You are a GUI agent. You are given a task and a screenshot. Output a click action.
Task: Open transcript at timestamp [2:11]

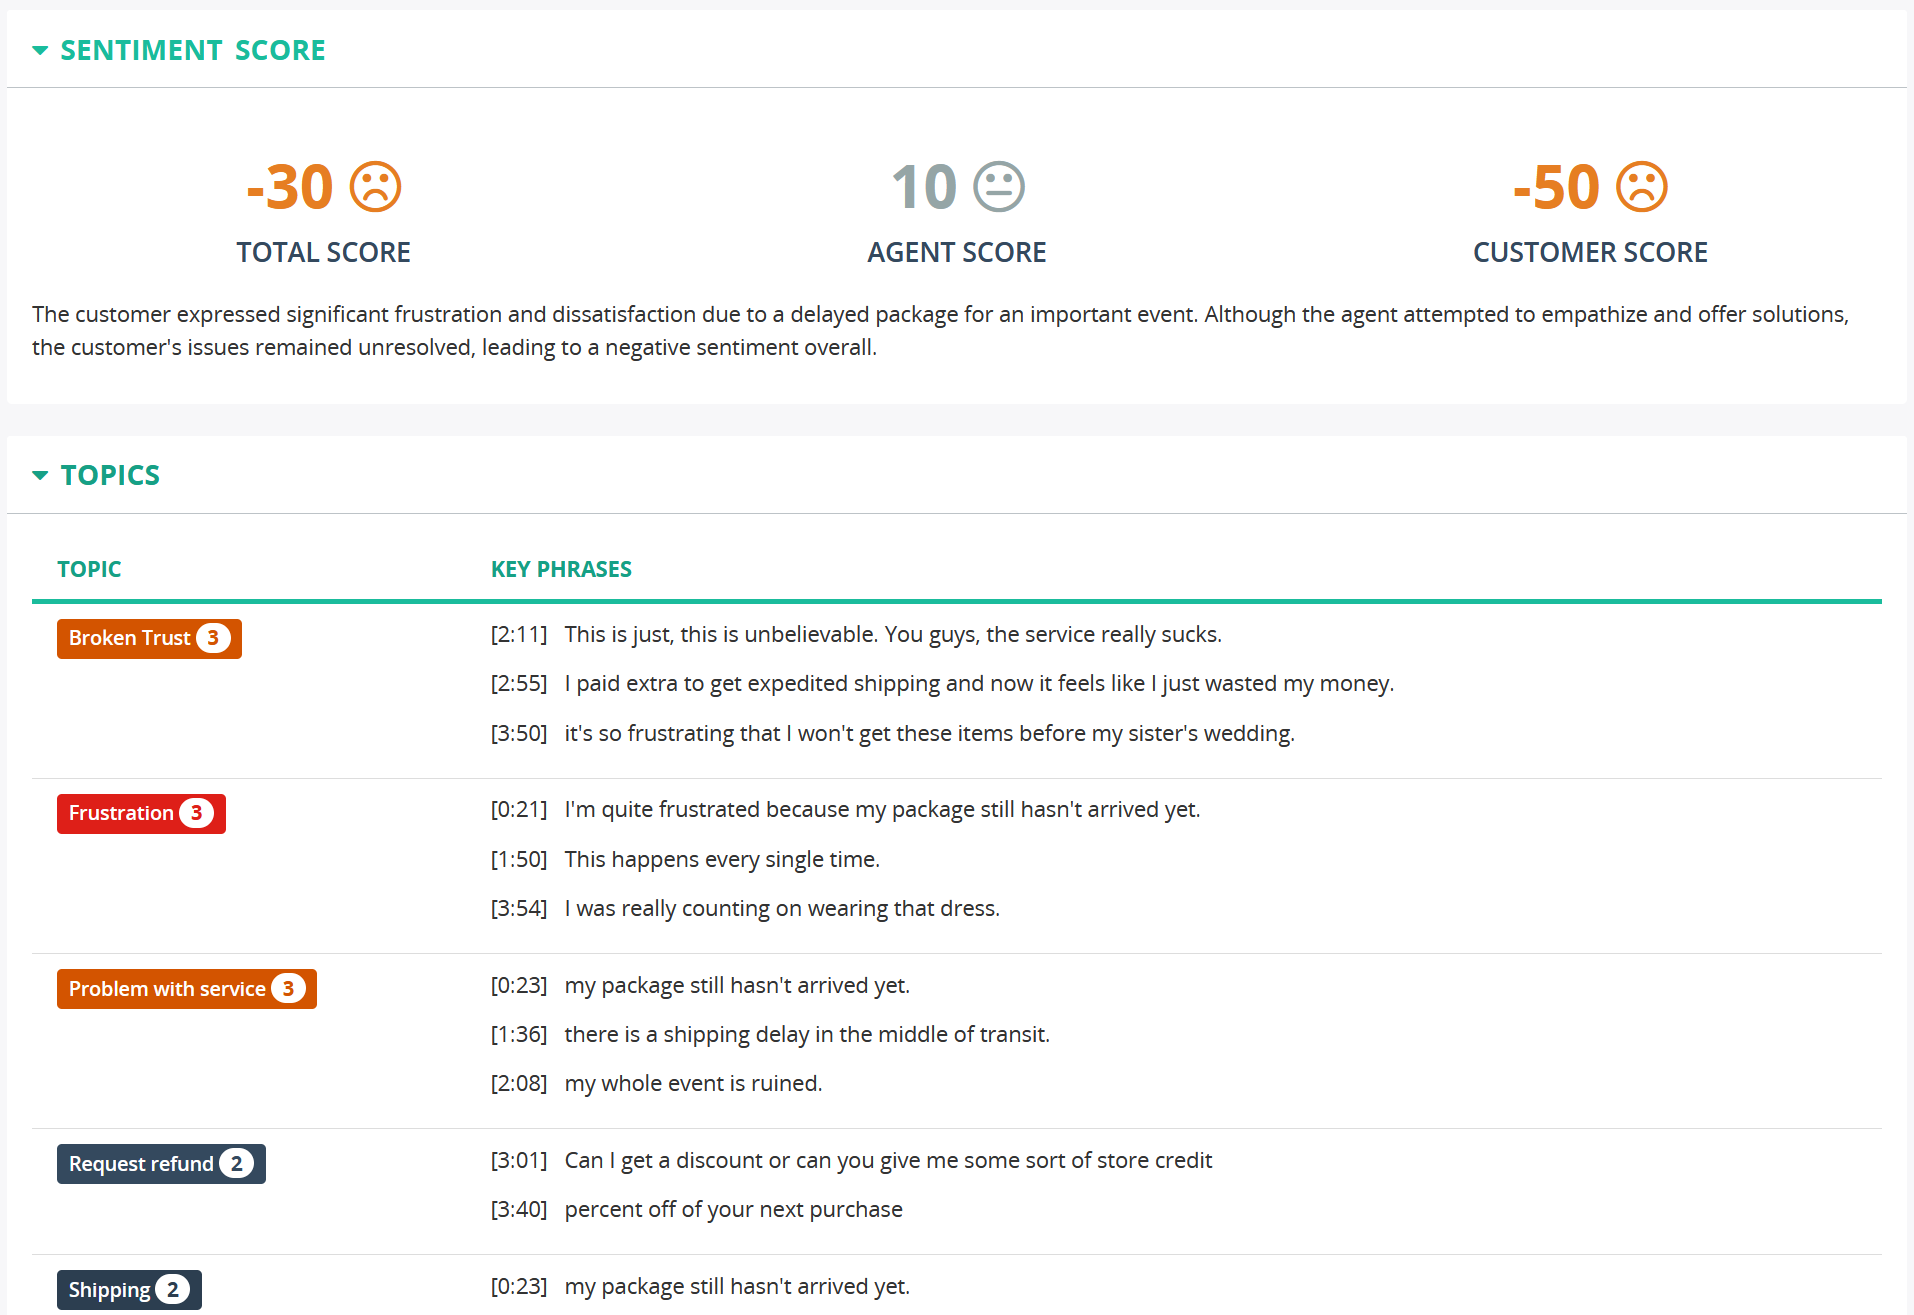519,633
